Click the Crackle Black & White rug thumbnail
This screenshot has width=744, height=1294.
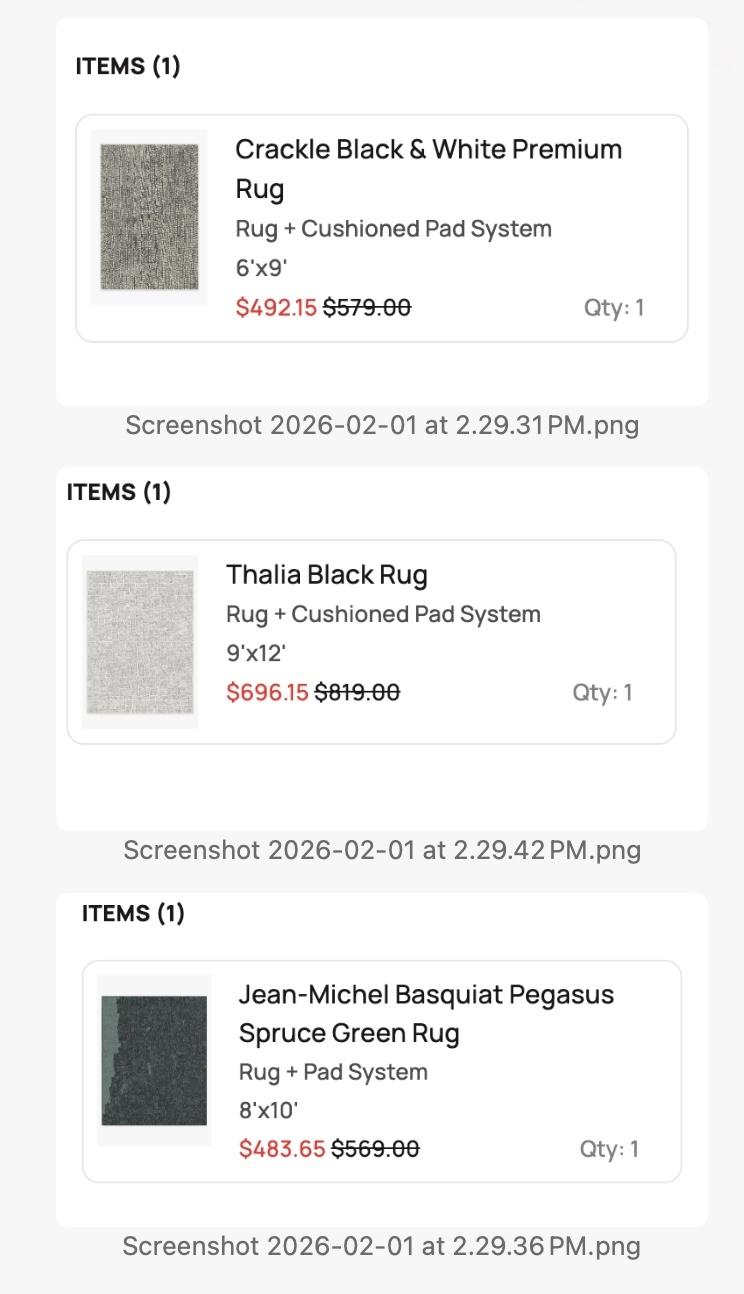[149, 217]
